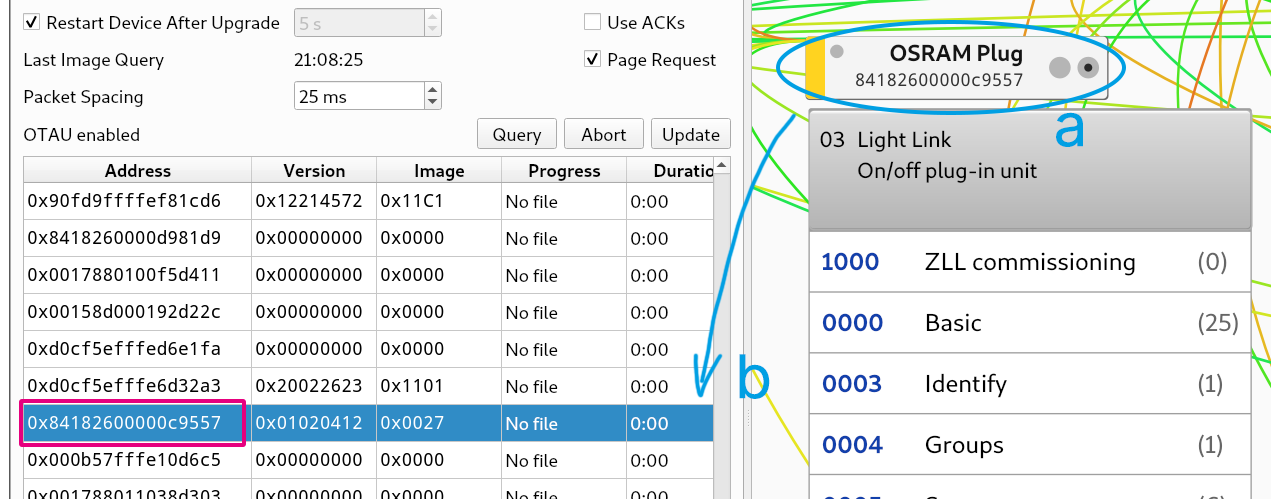Select row with address 0x00158d000192d22c
Screen dimensions: 1271x499
tap(368, 312)
